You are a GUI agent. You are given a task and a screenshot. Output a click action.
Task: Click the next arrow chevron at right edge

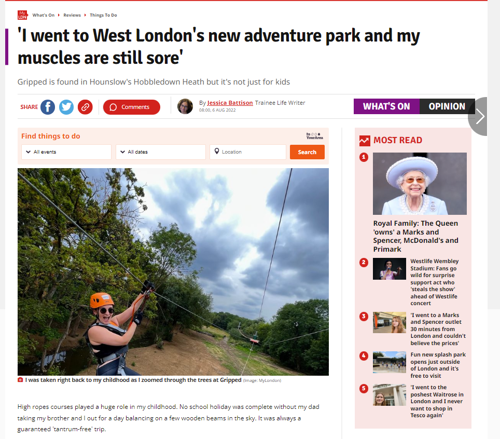tap(480, 117)
